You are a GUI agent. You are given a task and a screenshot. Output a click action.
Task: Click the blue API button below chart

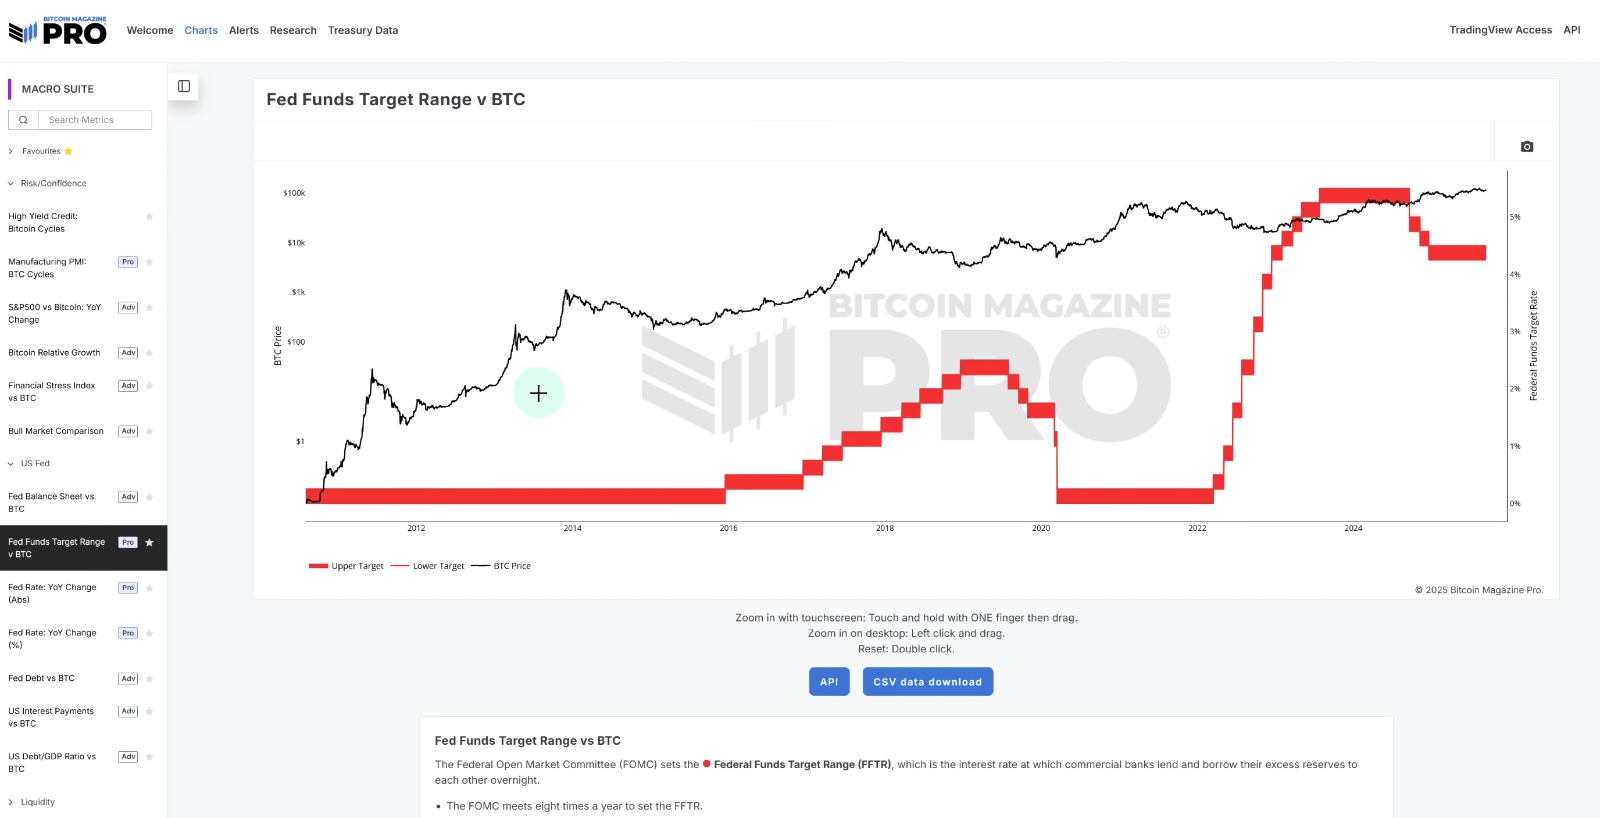829,682
